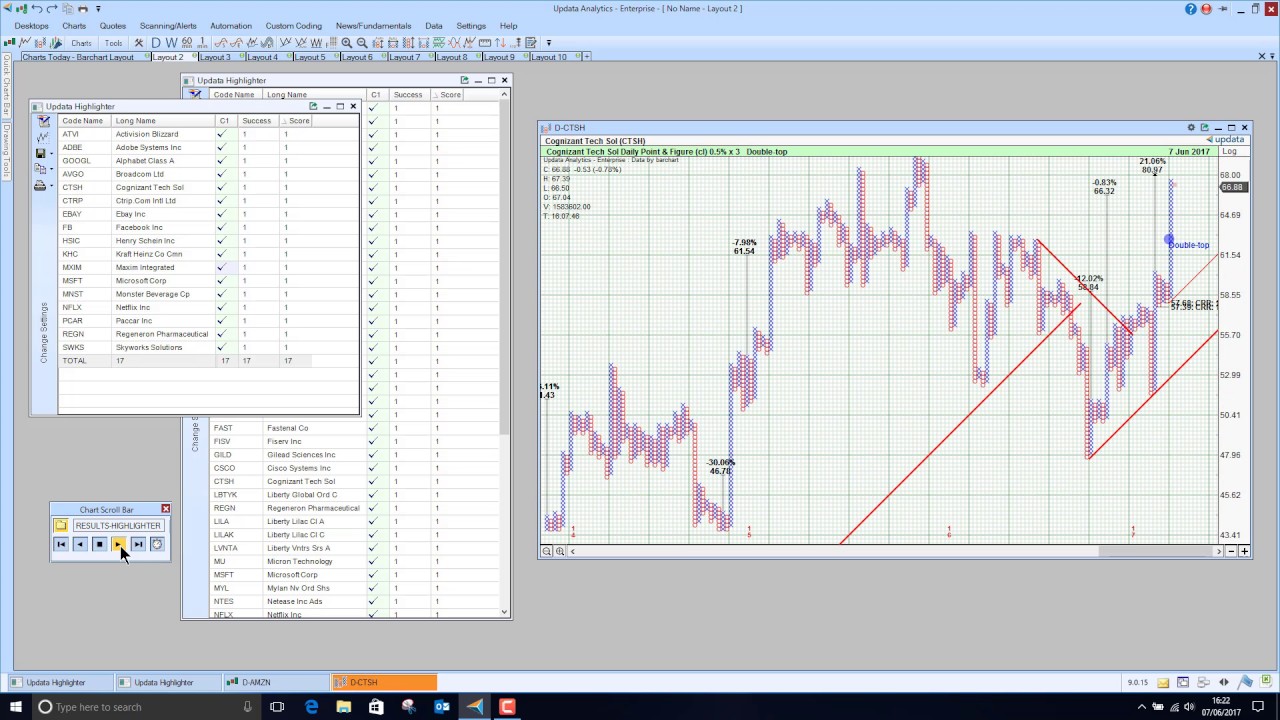This screenshot has height=720, width=1280.
Task: Open the copy dropdown in front Highlighter sidebar
Action: point(51,169)
